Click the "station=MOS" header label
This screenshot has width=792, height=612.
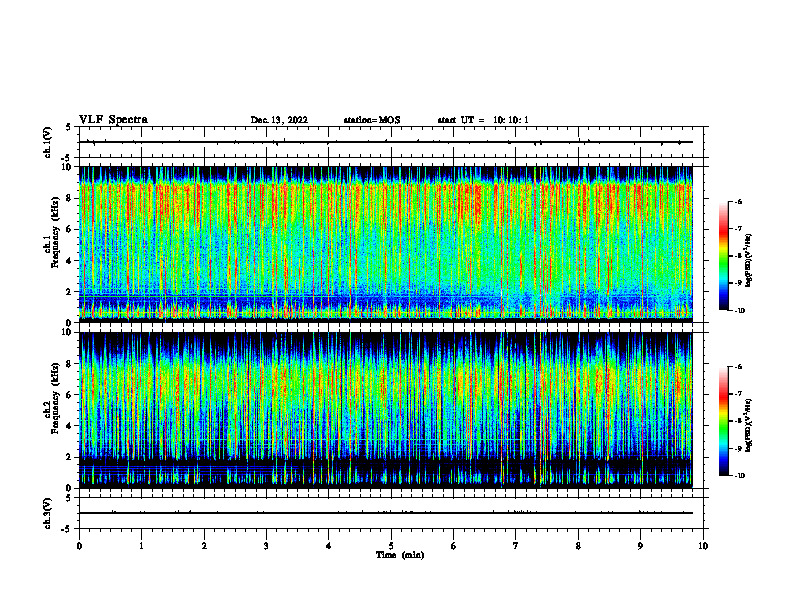tap(372, 120)
